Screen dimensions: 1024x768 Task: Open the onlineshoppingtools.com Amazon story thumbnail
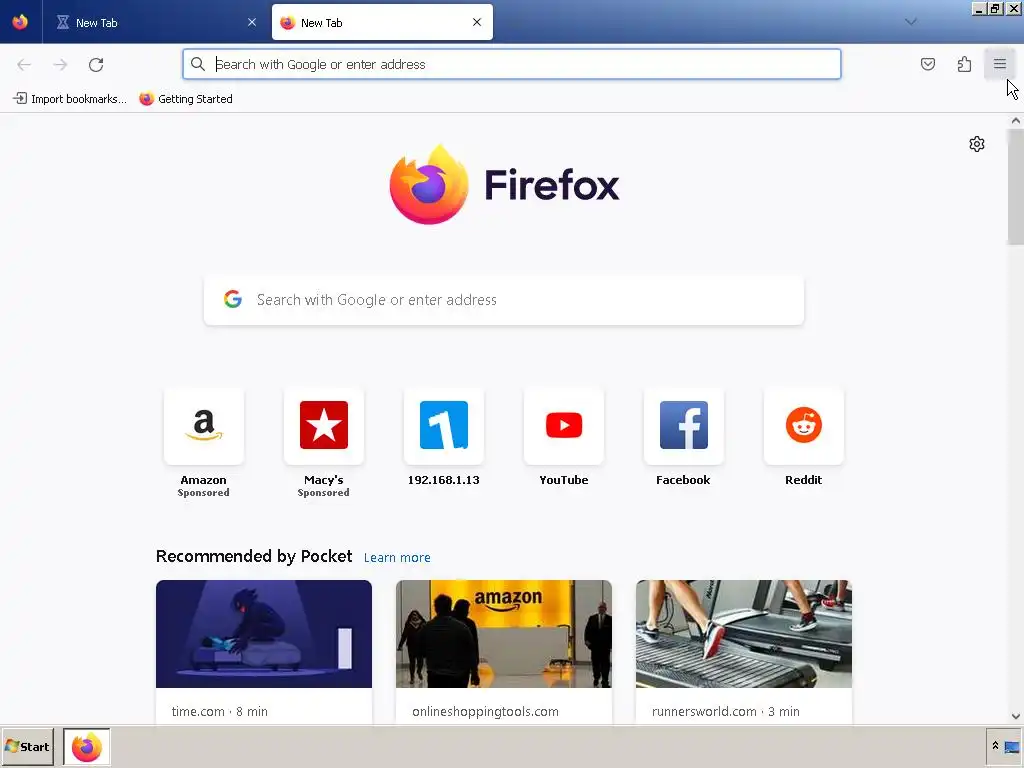tap(504, 633)
